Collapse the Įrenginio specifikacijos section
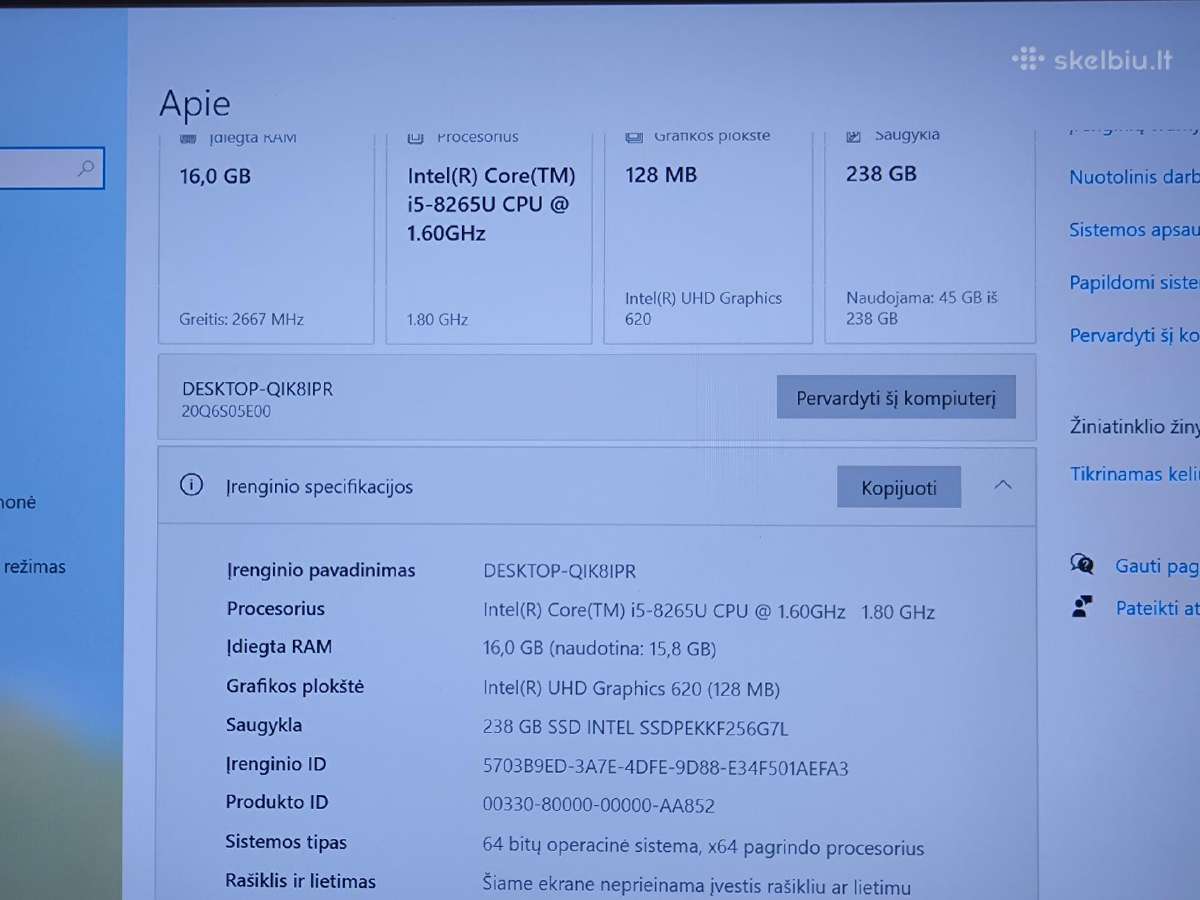The image size is (1200, 900). click(x=1003, y=485)
